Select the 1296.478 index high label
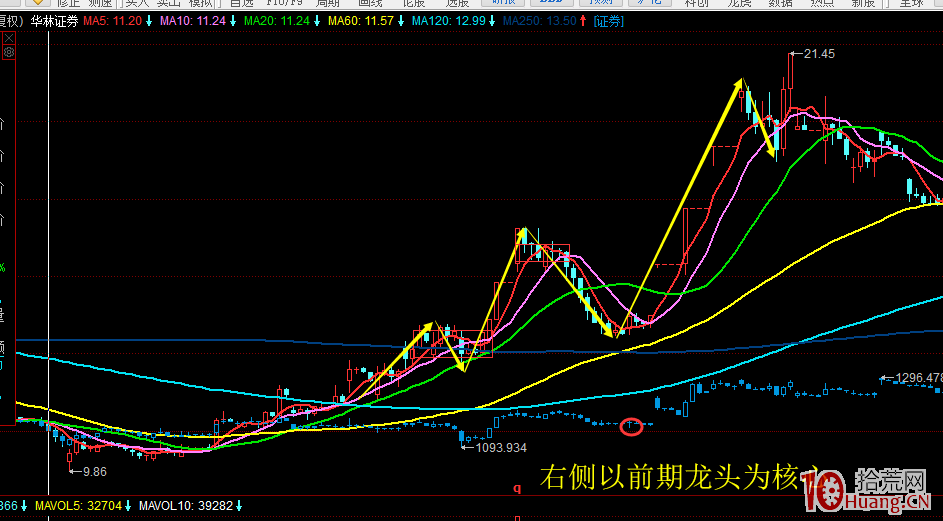Screen dimensions: 943x521 (x=918, y=378)
